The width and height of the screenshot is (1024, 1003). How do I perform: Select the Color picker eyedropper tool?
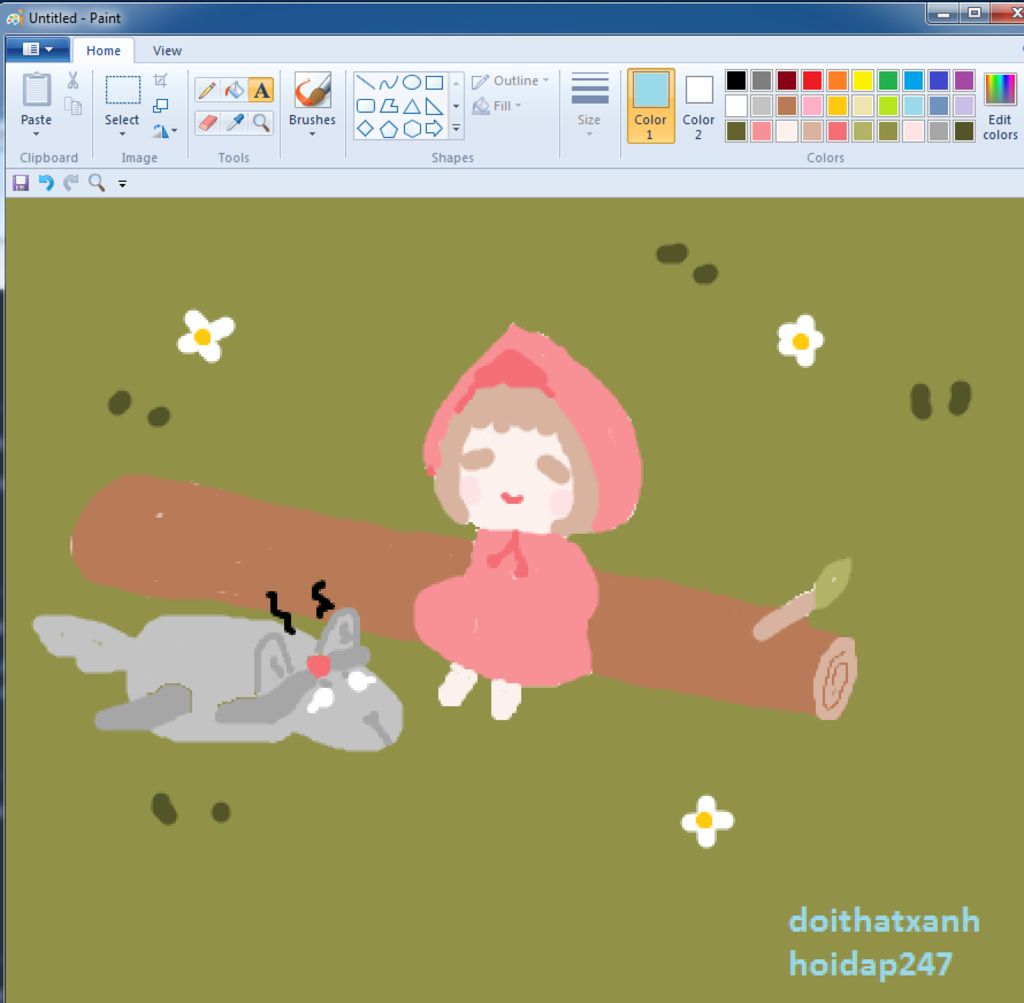pos(234,122)
